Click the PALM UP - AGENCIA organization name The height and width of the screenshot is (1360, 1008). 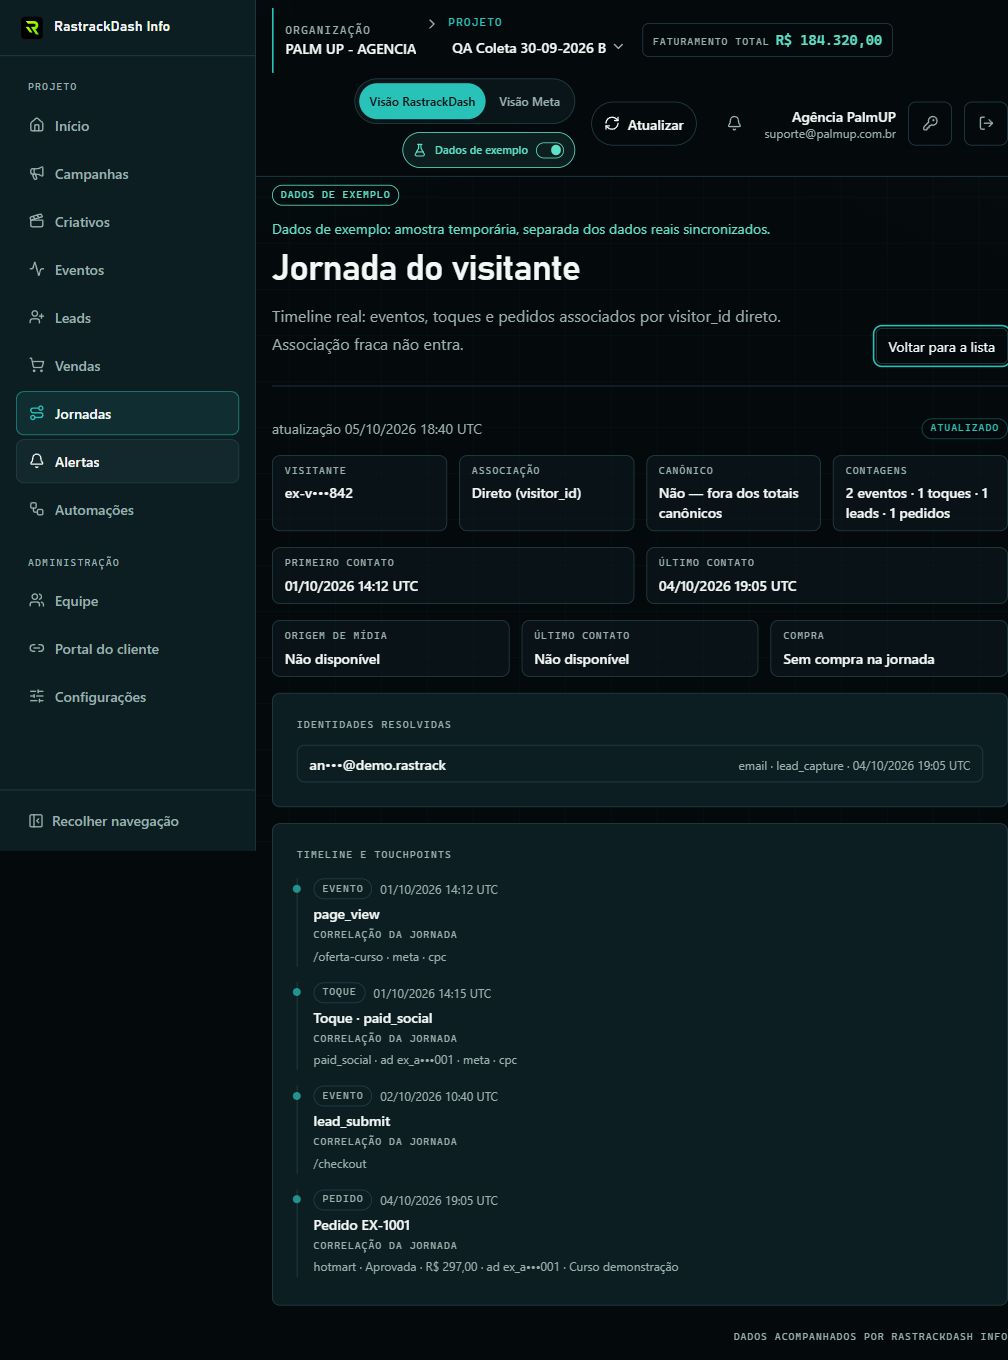point(350,49)
